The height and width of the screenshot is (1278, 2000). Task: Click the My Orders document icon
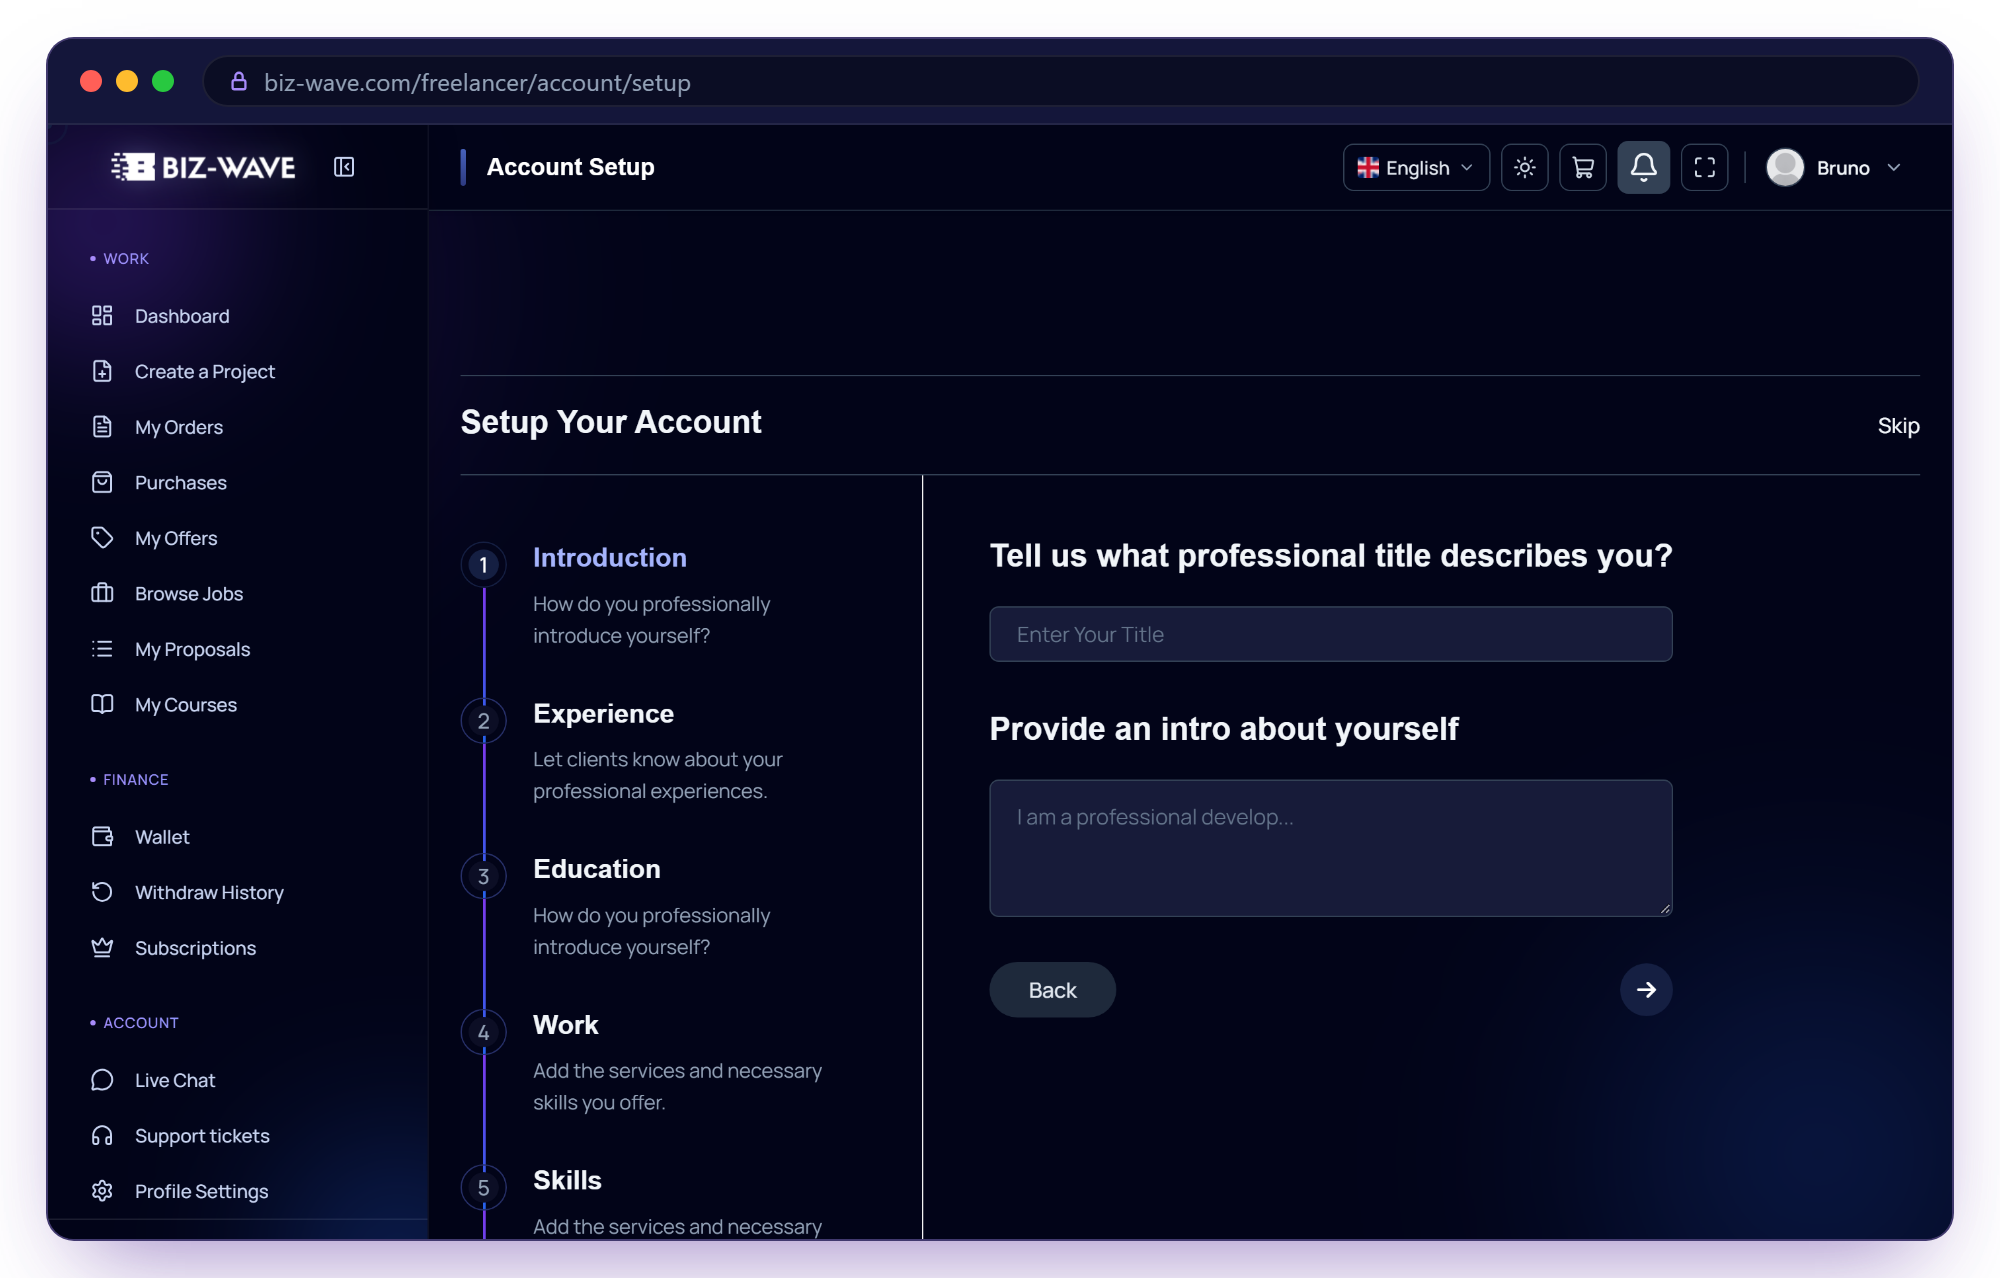click(x=102, y=427)
